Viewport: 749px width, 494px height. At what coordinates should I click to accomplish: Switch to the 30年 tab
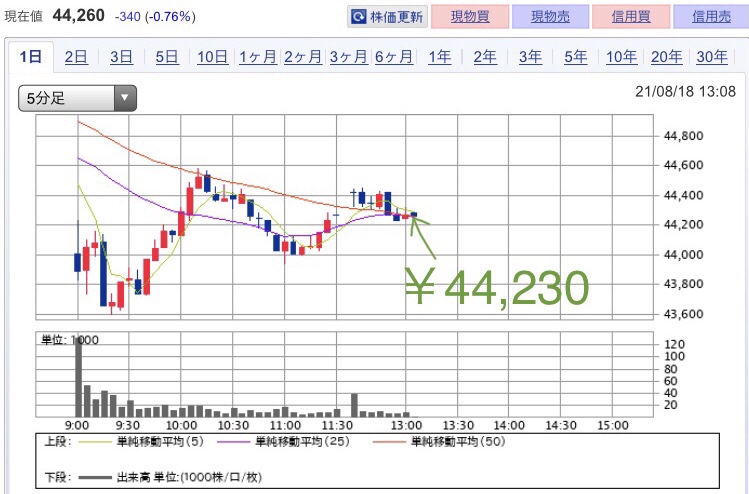coord(711,57)
